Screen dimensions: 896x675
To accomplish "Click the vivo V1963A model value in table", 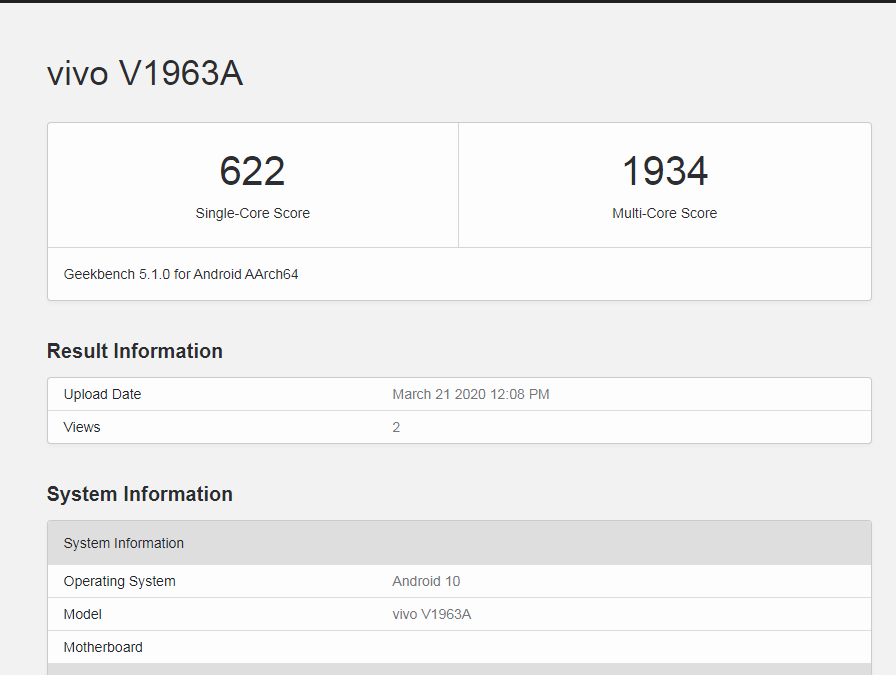I will (431, 614).
